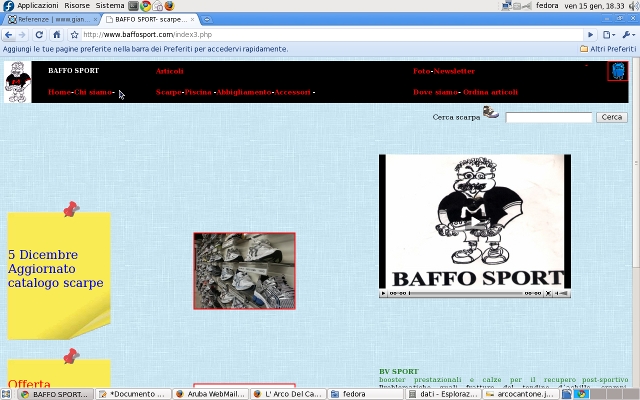Open a new tab with the plus button
This screenshot has height=400, width=640.
tap(207, 19)
